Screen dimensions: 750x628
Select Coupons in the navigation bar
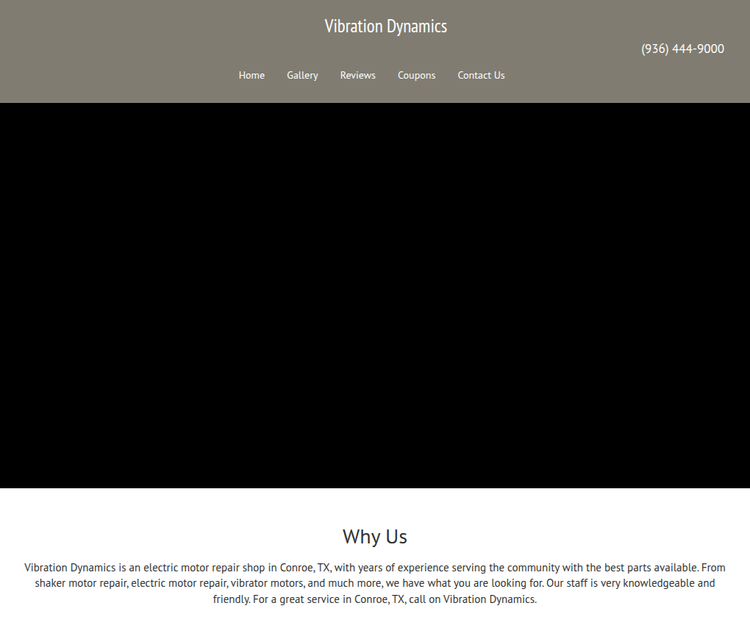pos(416,75)
